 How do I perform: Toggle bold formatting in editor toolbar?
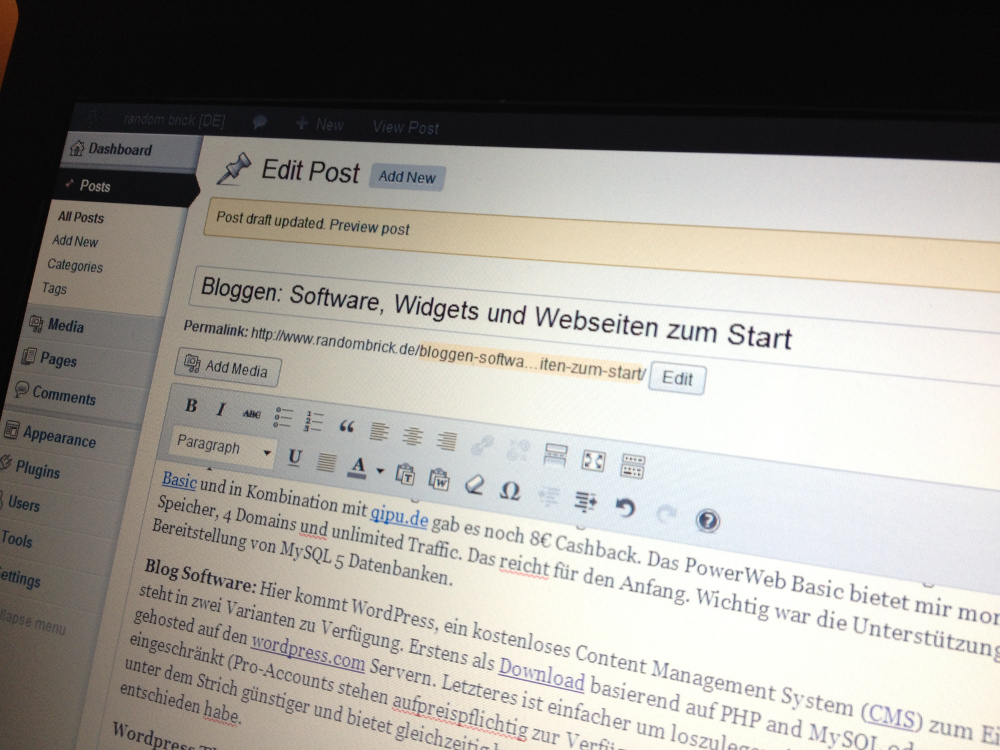coord(191,406)
